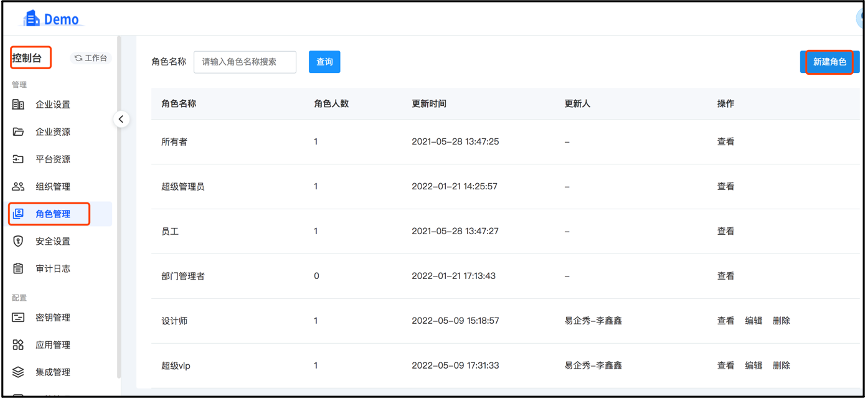
Task: Click the Demo logo icon
Action: 31,19
